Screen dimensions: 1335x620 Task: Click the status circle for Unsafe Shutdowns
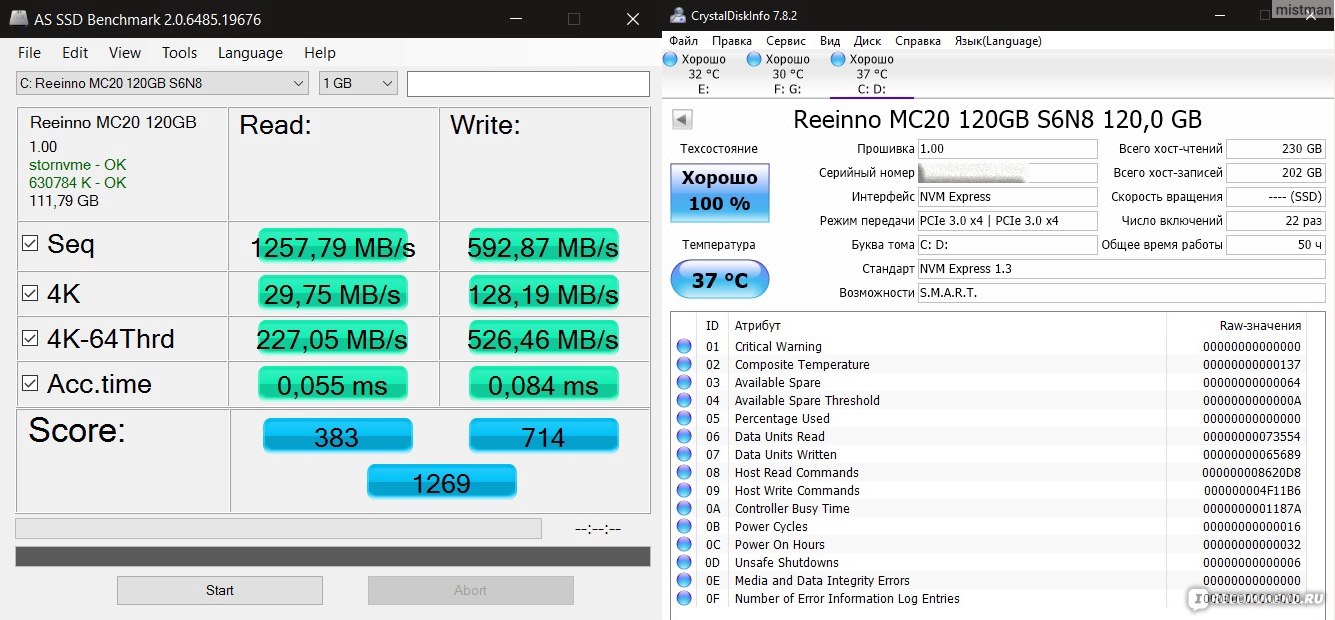click(684, 562)
